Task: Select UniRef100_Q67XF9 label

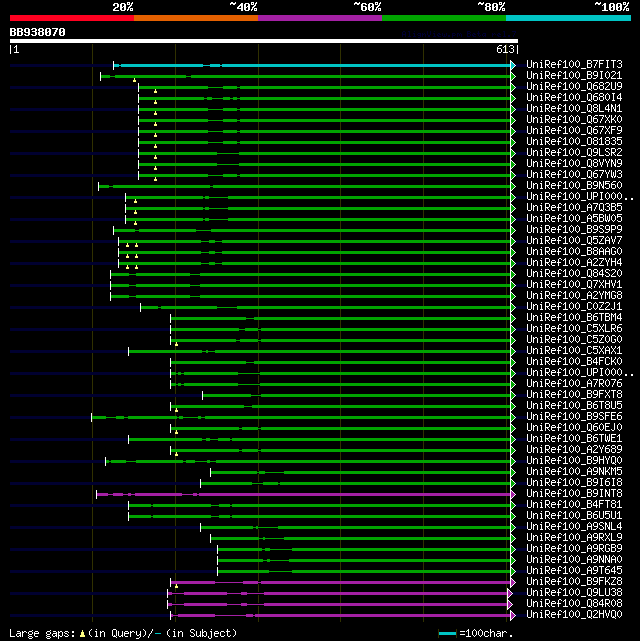Action: pyautogui.click(x=574, y=130)
